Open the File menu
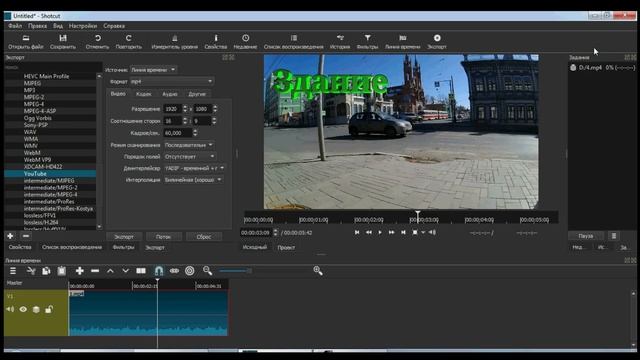This screenshot has height=360, width=640. (15, 26)
